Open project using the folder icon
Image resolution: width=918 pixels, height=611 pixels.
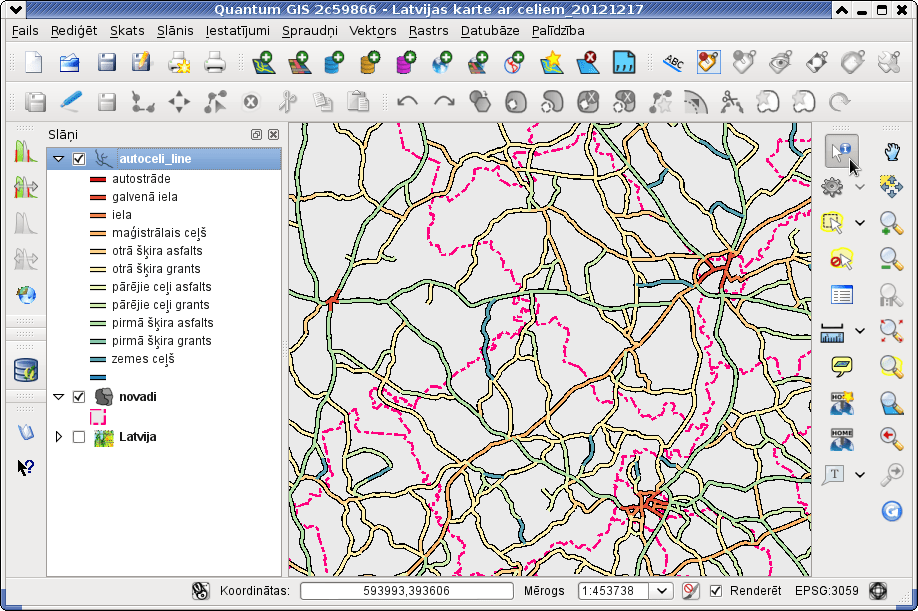pyautogui.click(x=70, y=63)
